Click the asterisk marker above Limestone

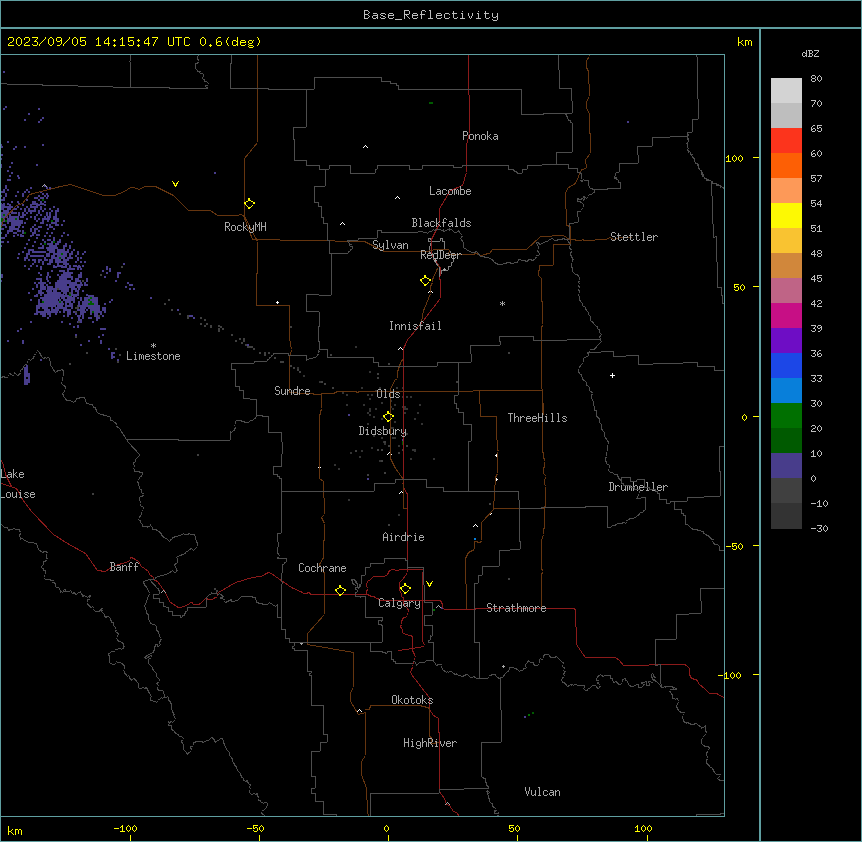click(x=153, y=346)
